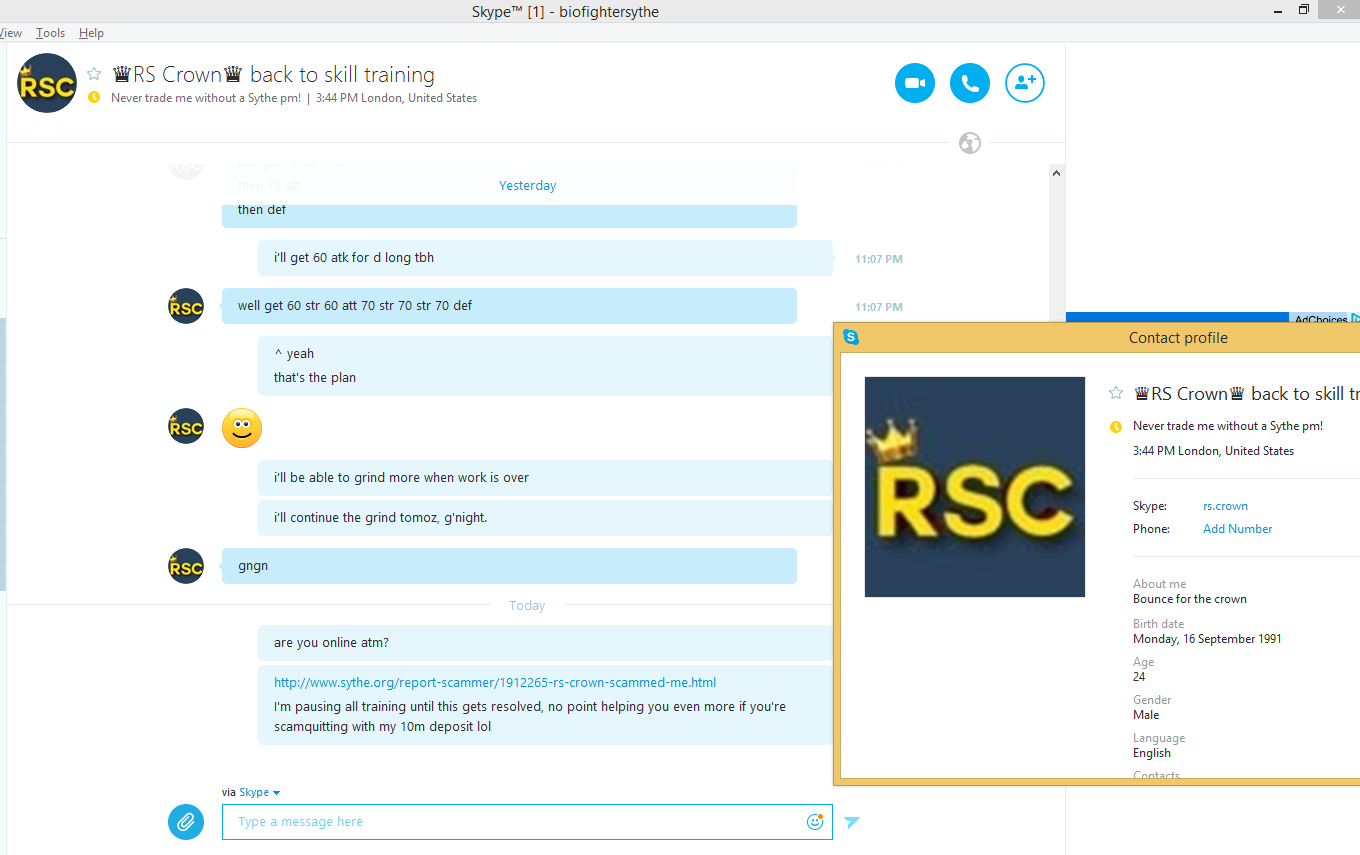Type a message here input field

click(x=527, y=822)
